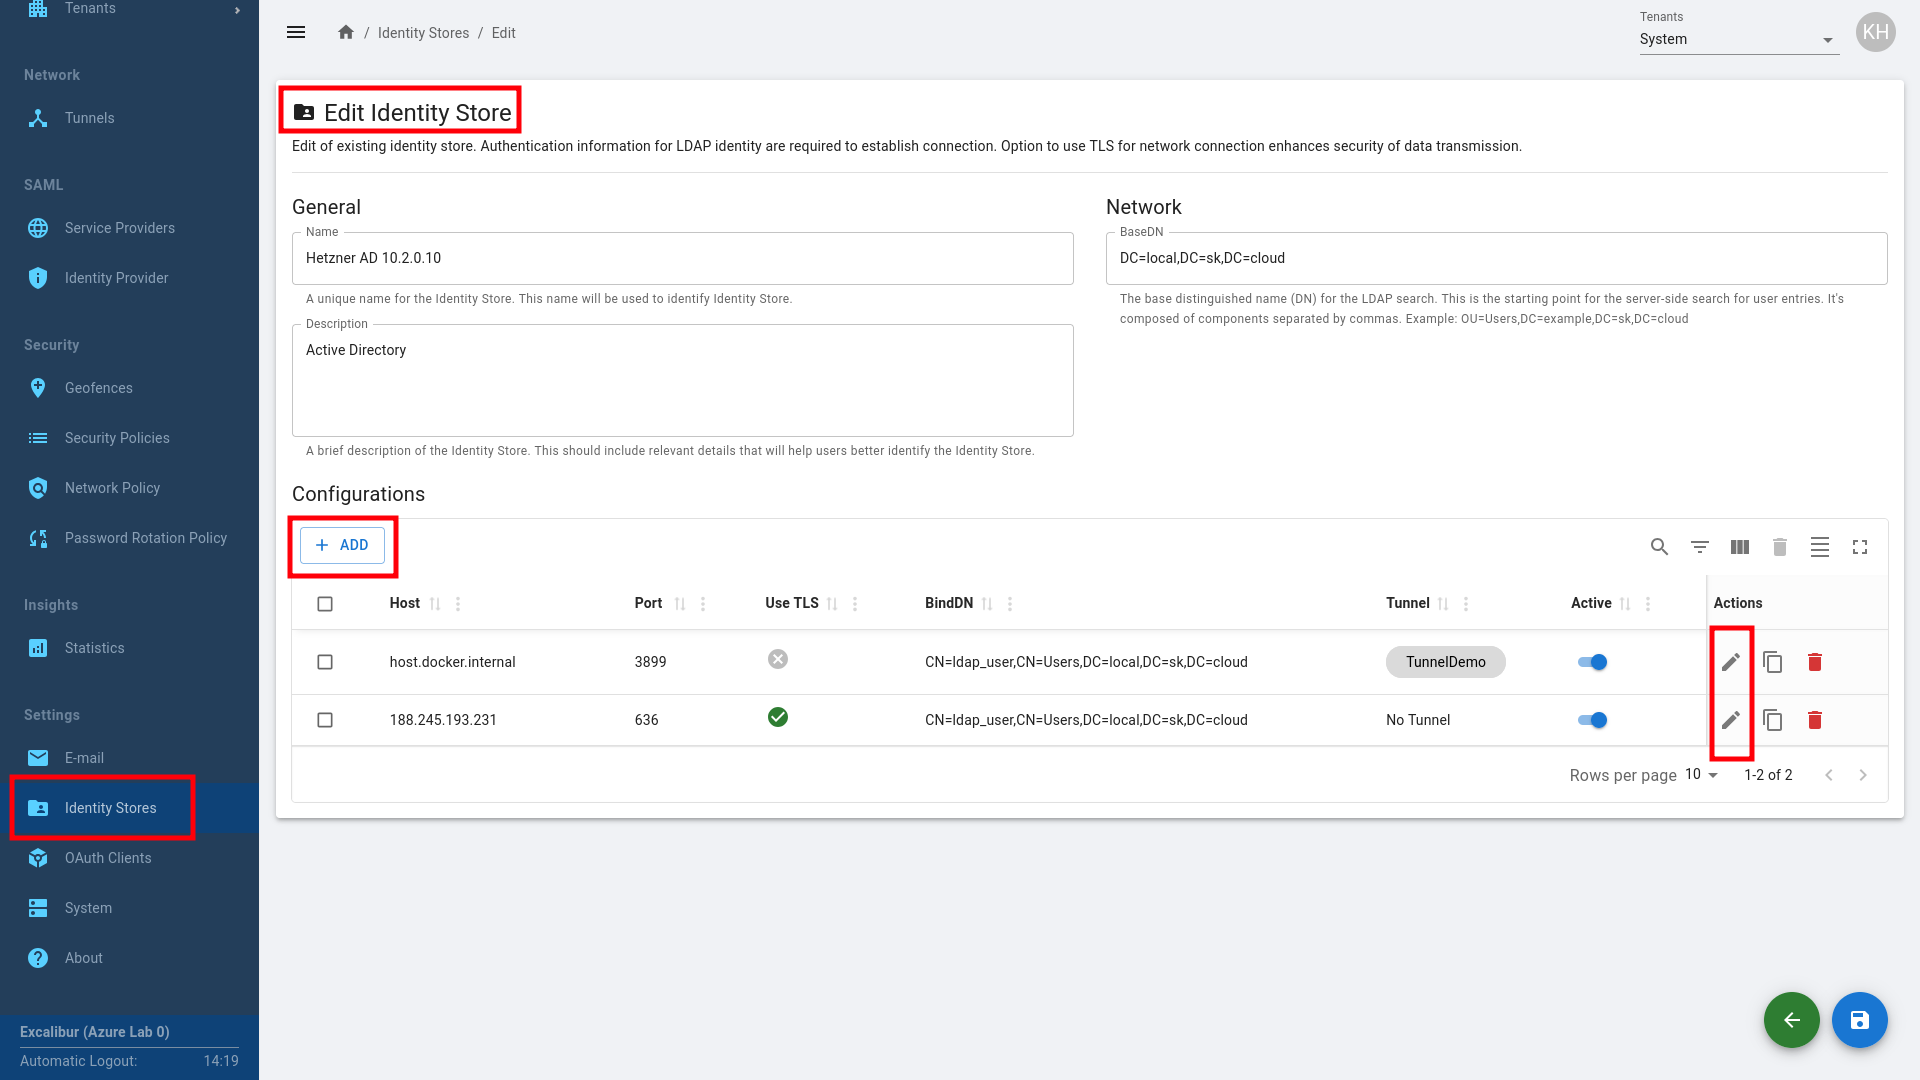Delete the 188.245.193.231 configuration row

[x=1815, y=720]
